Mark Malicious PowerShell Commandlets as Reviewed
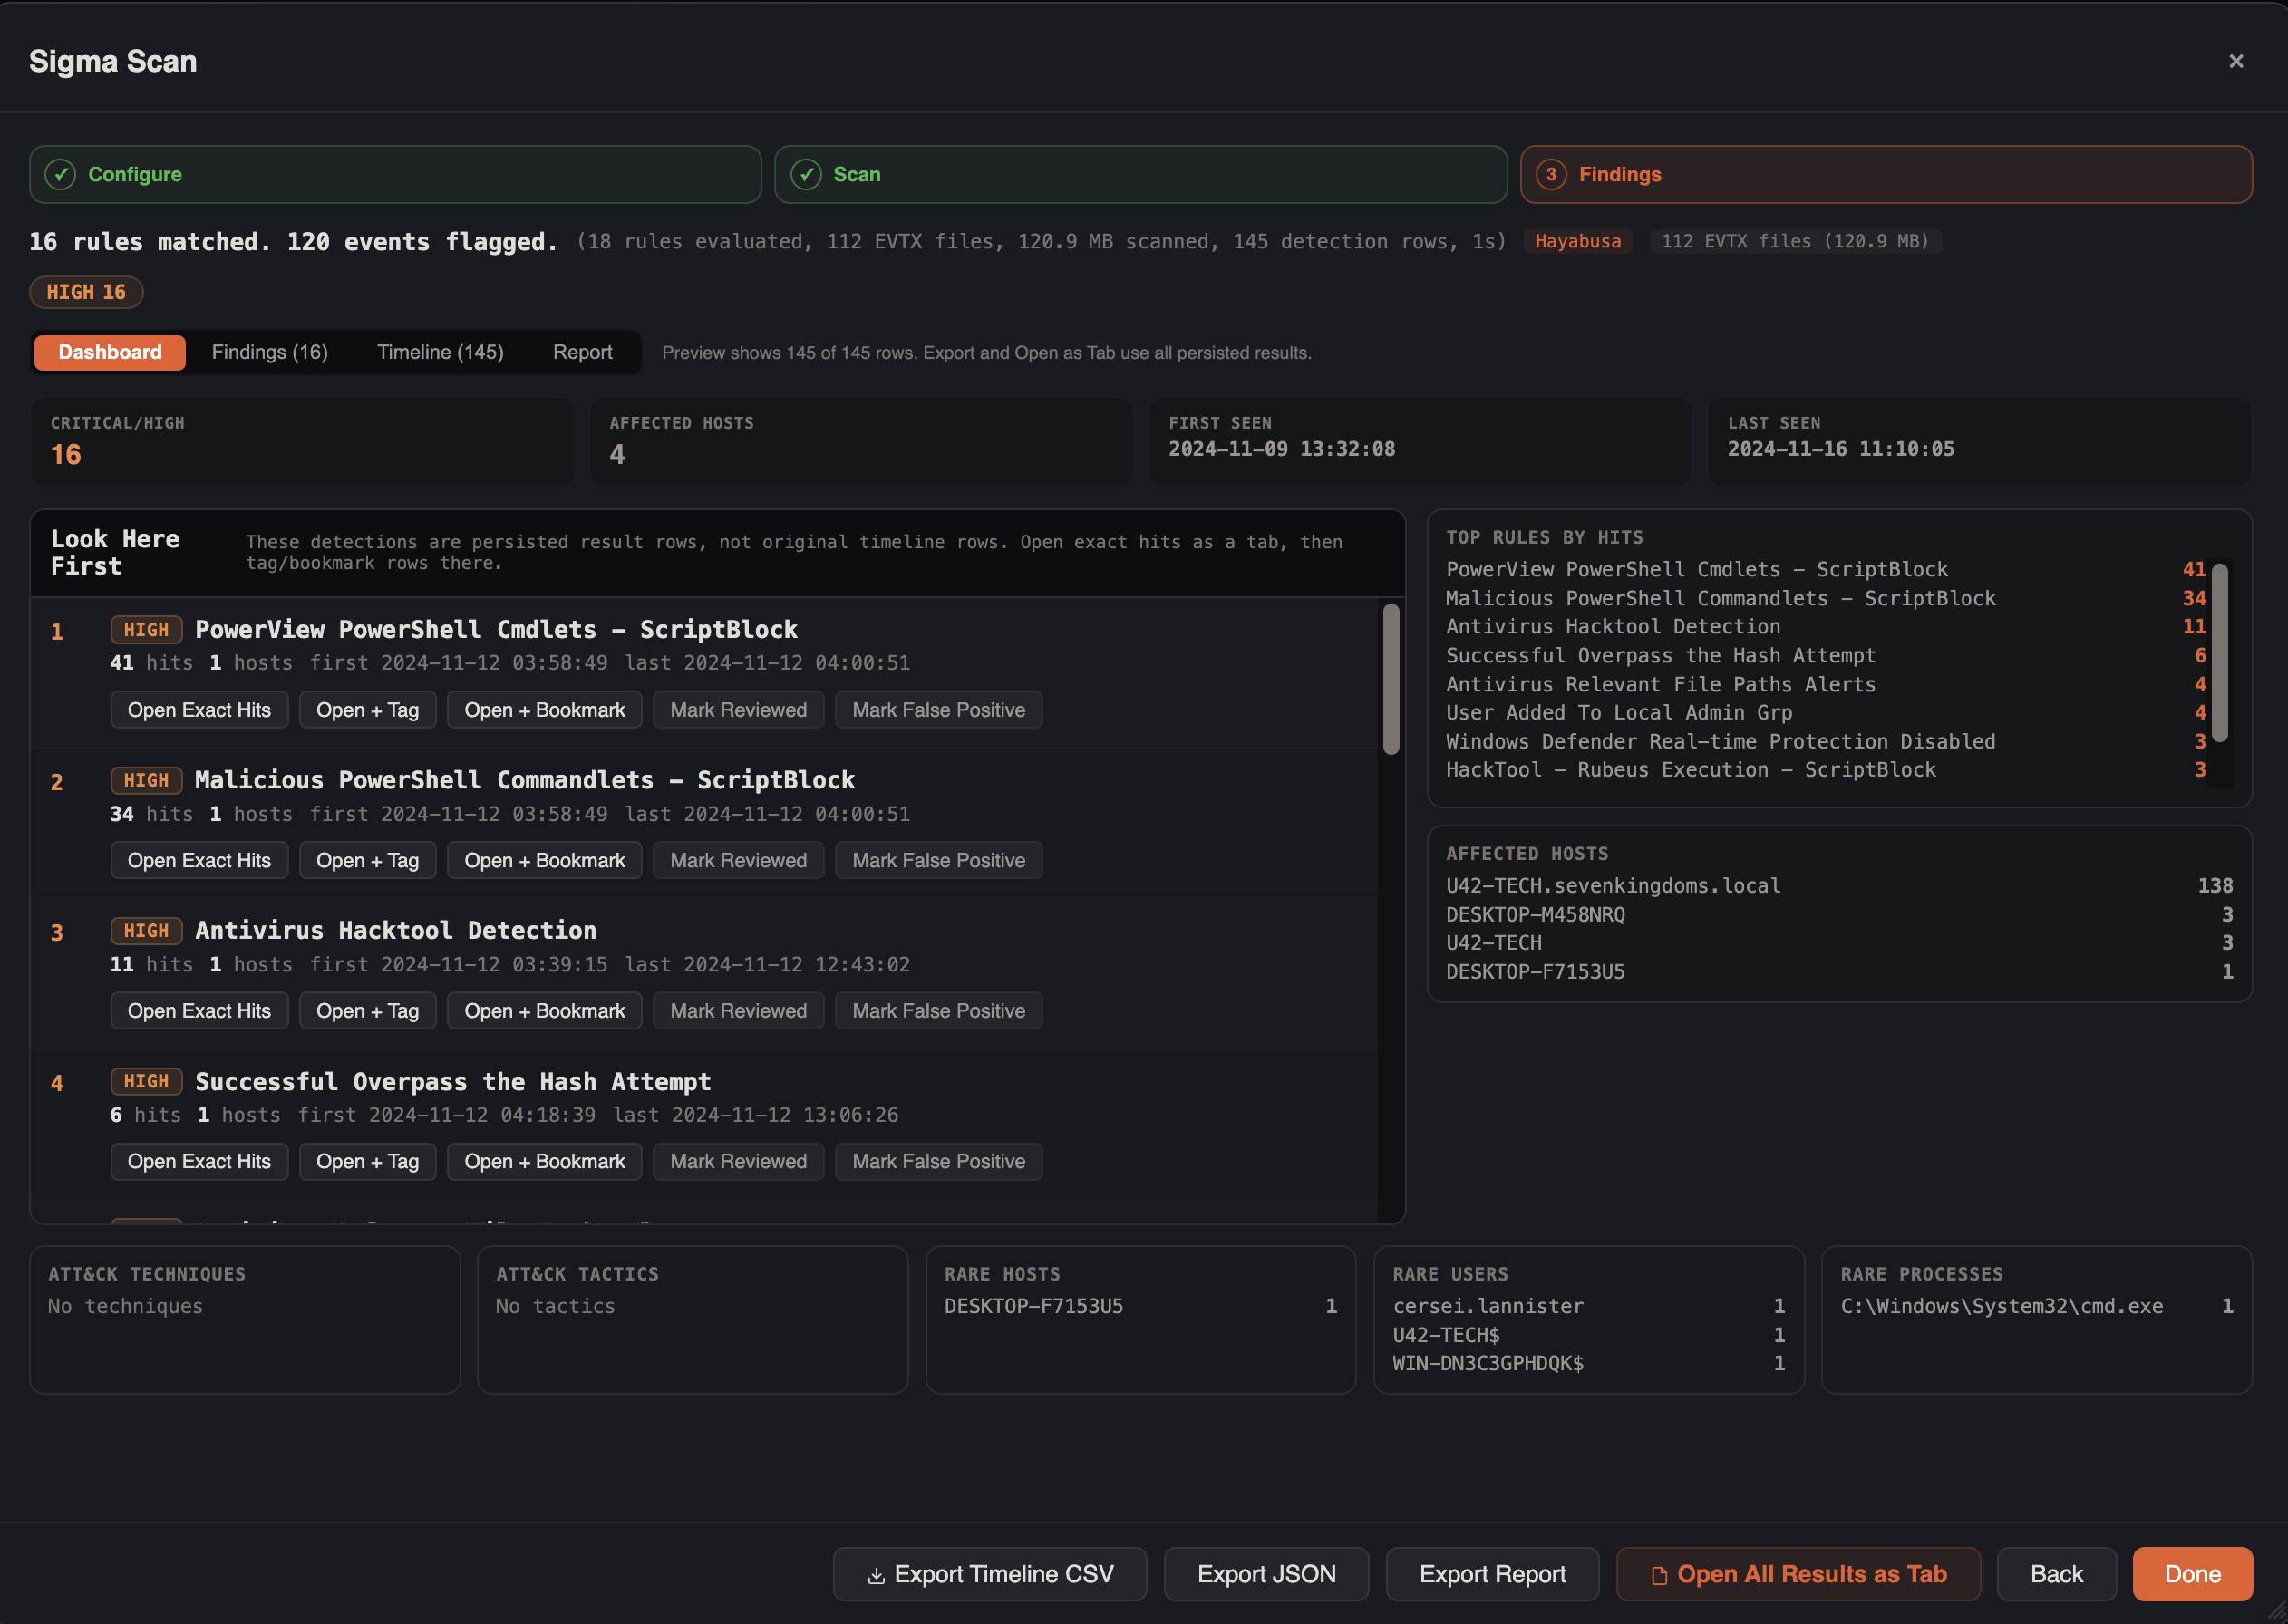The image size is (2288, 1624). [738, 861]
